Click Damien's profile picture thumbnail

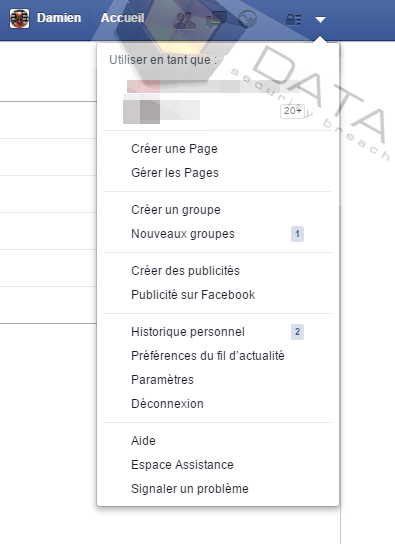(x=19, y=18)
